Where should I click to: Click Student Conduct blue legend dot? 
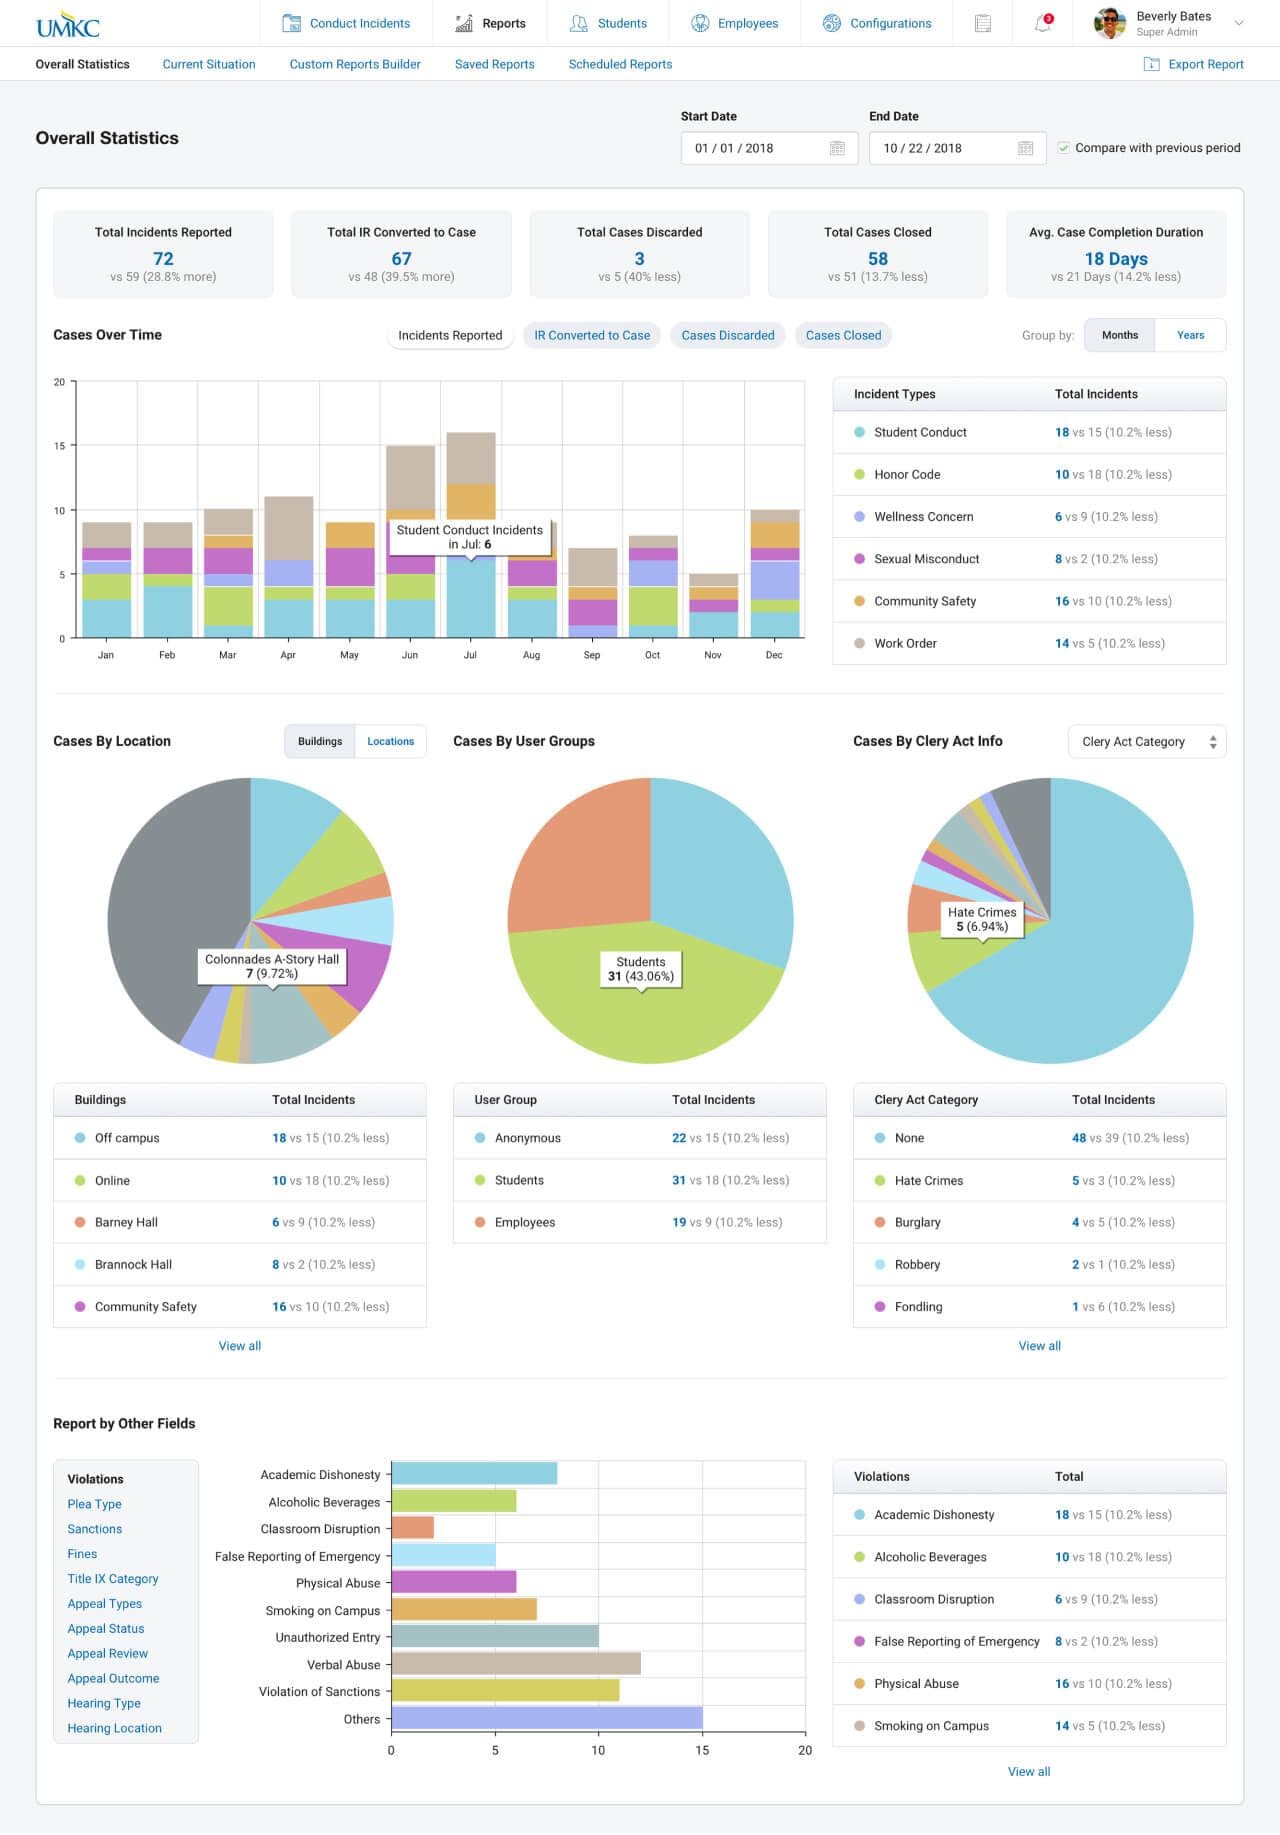tap(859, 432)
